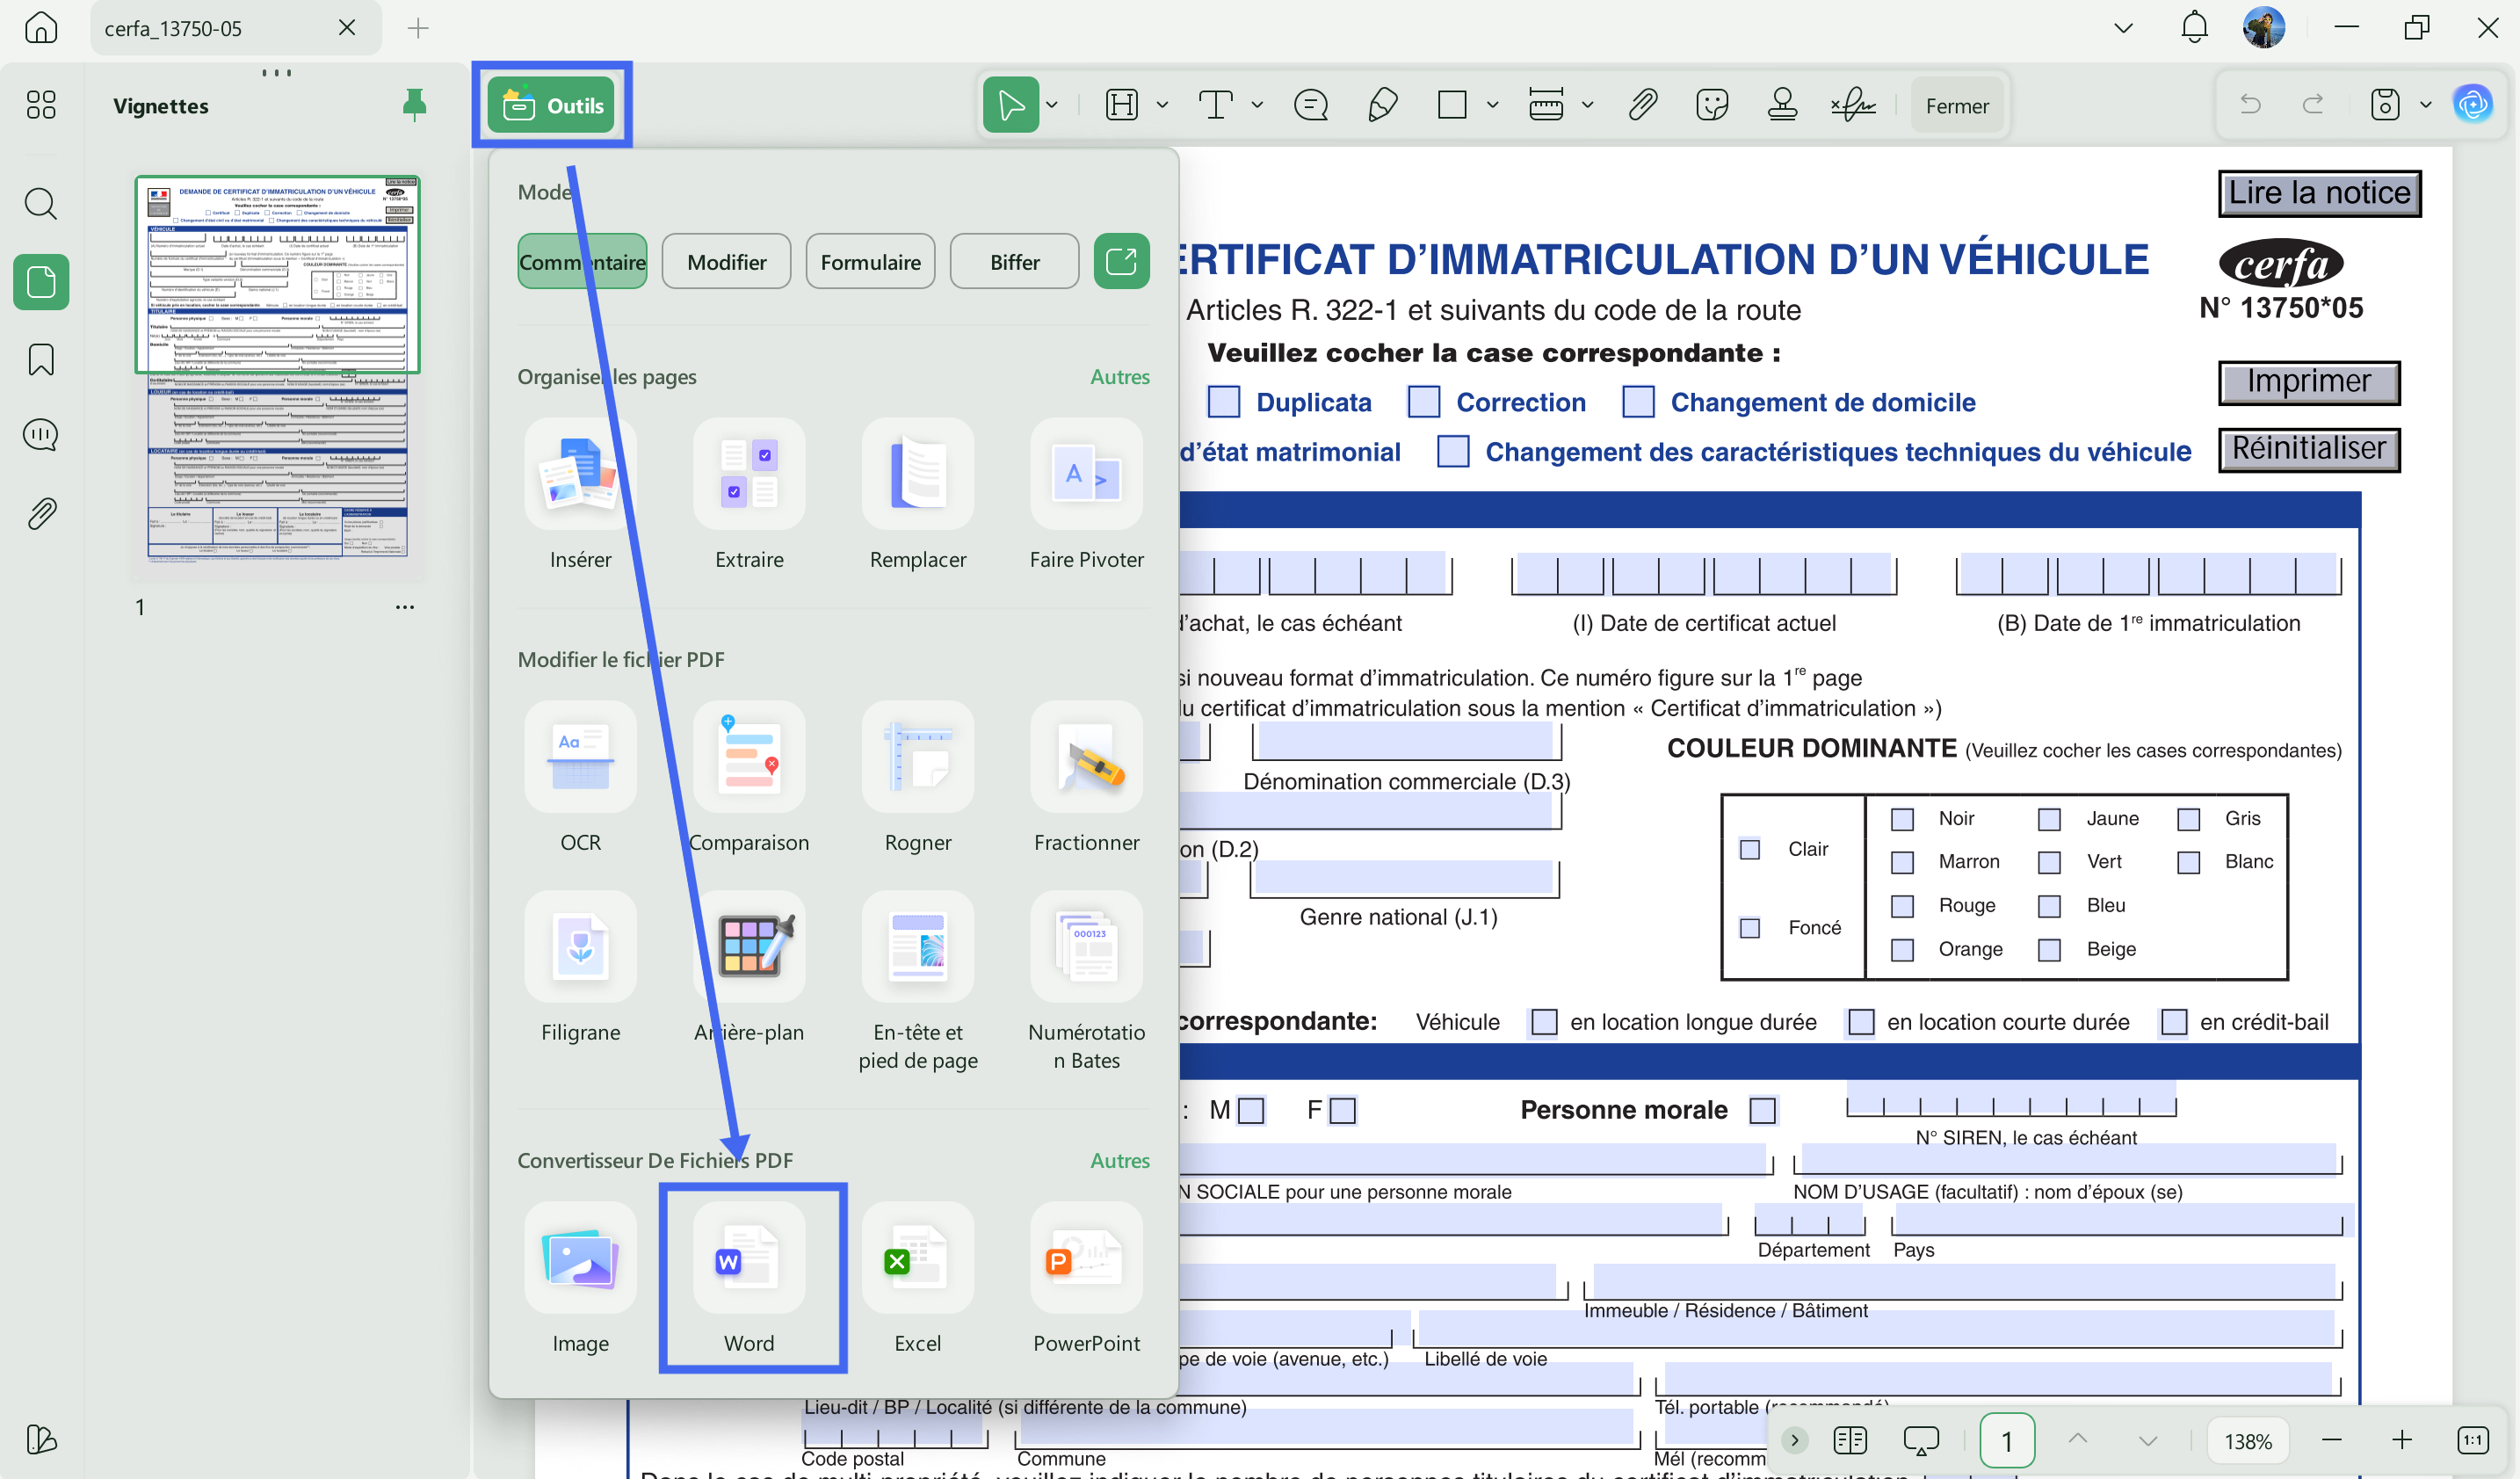Open the Outils tools menu
The height and width of the screenshot is (1479, 2520).
(551, 105)
